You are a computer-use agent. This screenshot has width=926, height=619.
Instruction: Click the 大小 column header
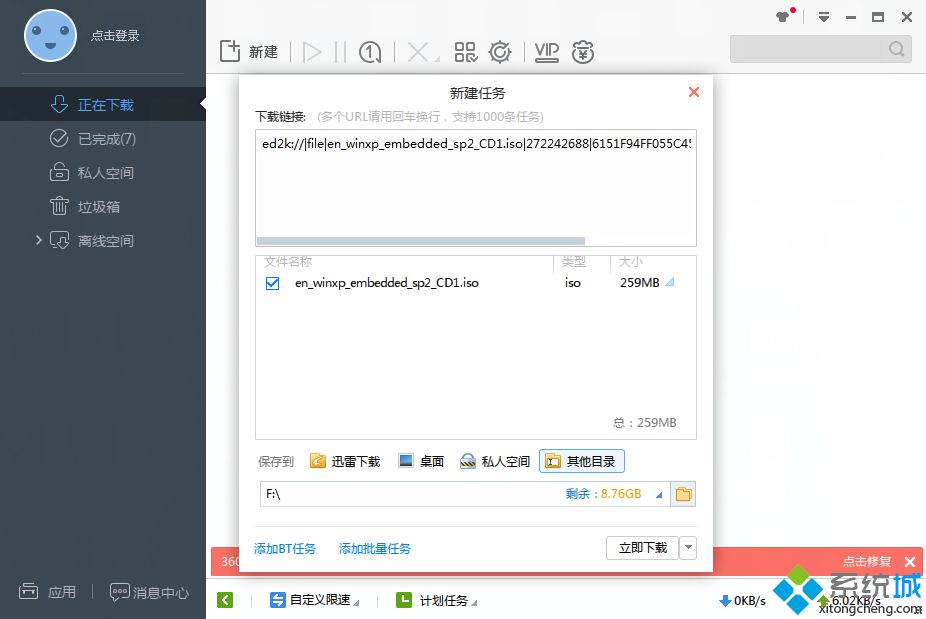pos(630,262)
